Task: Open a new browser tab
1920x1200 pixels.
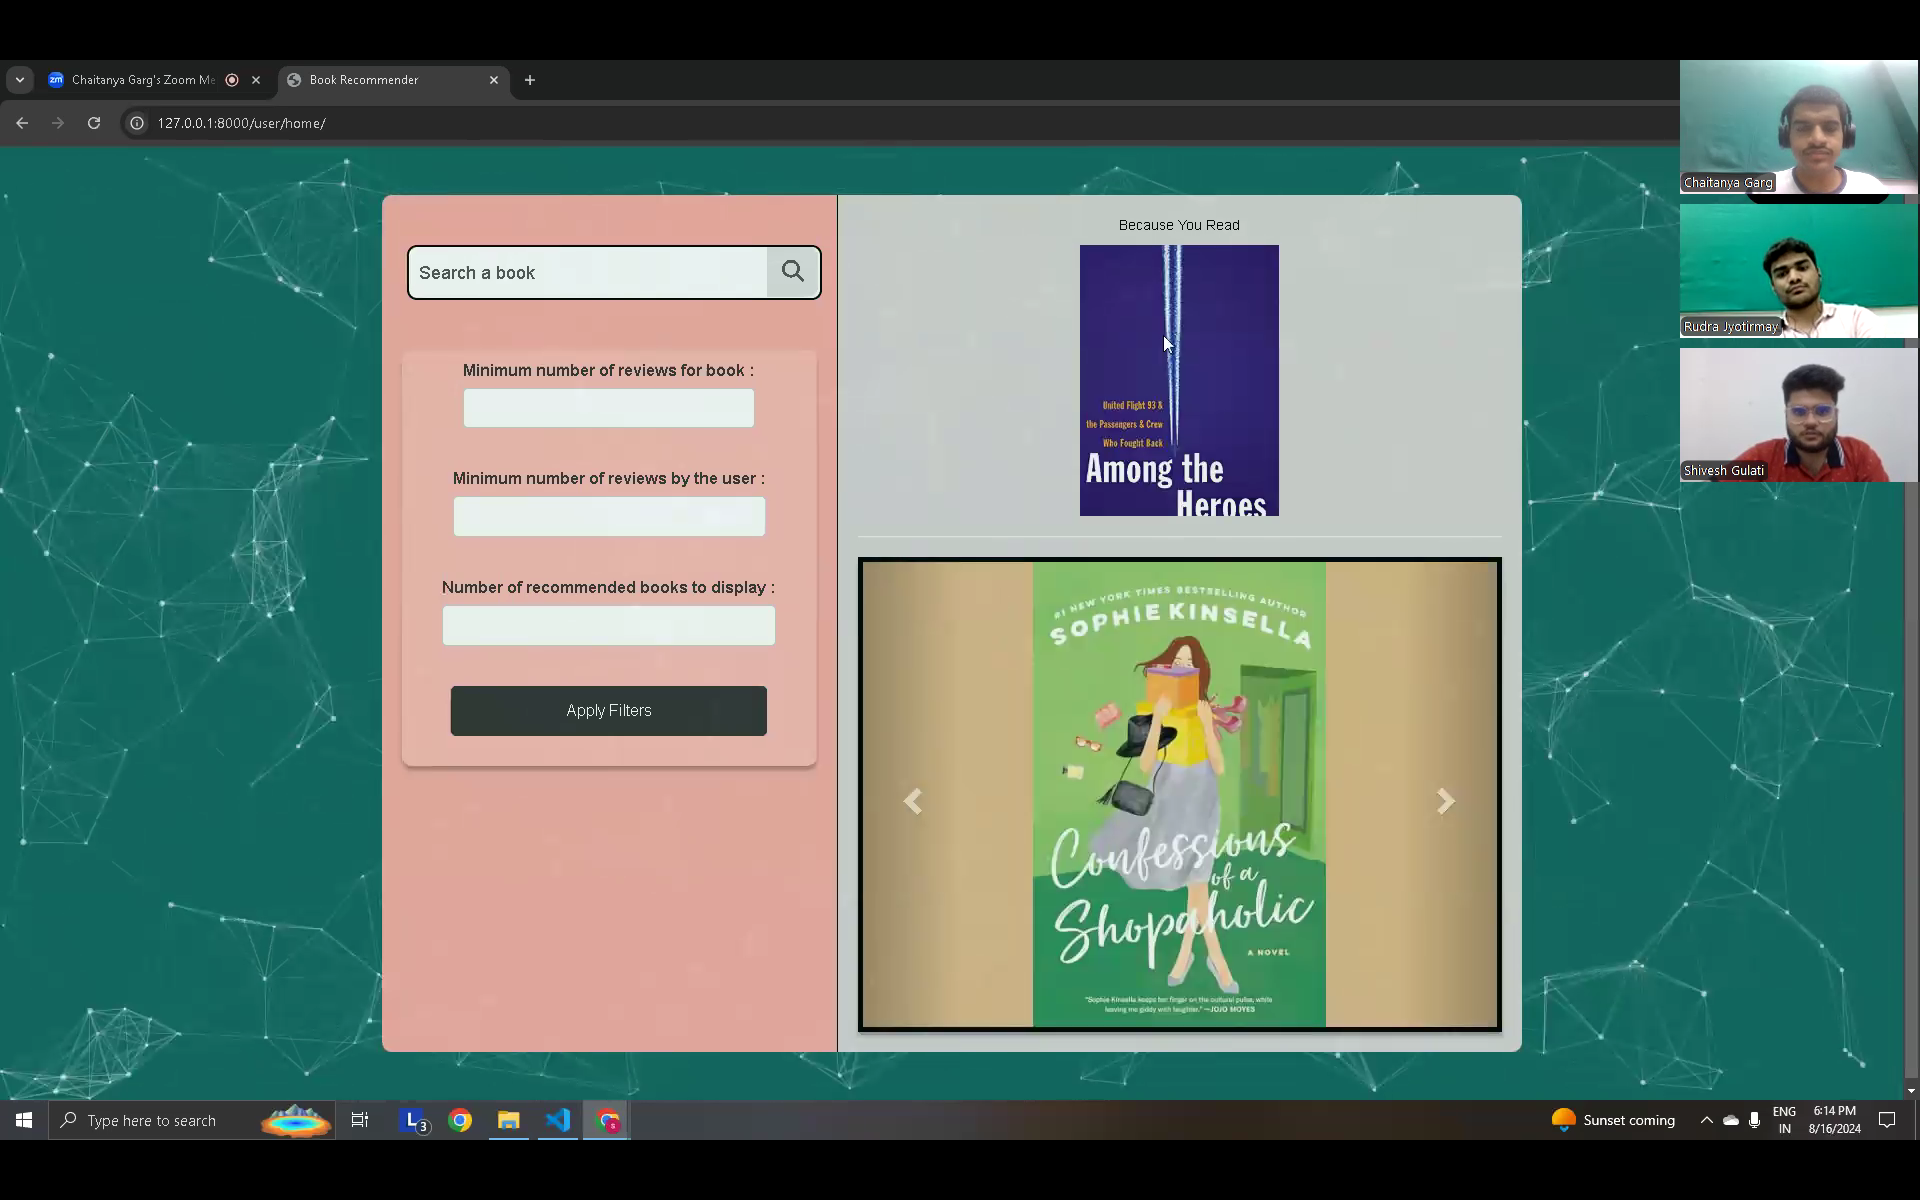Action: coord(530,80)
